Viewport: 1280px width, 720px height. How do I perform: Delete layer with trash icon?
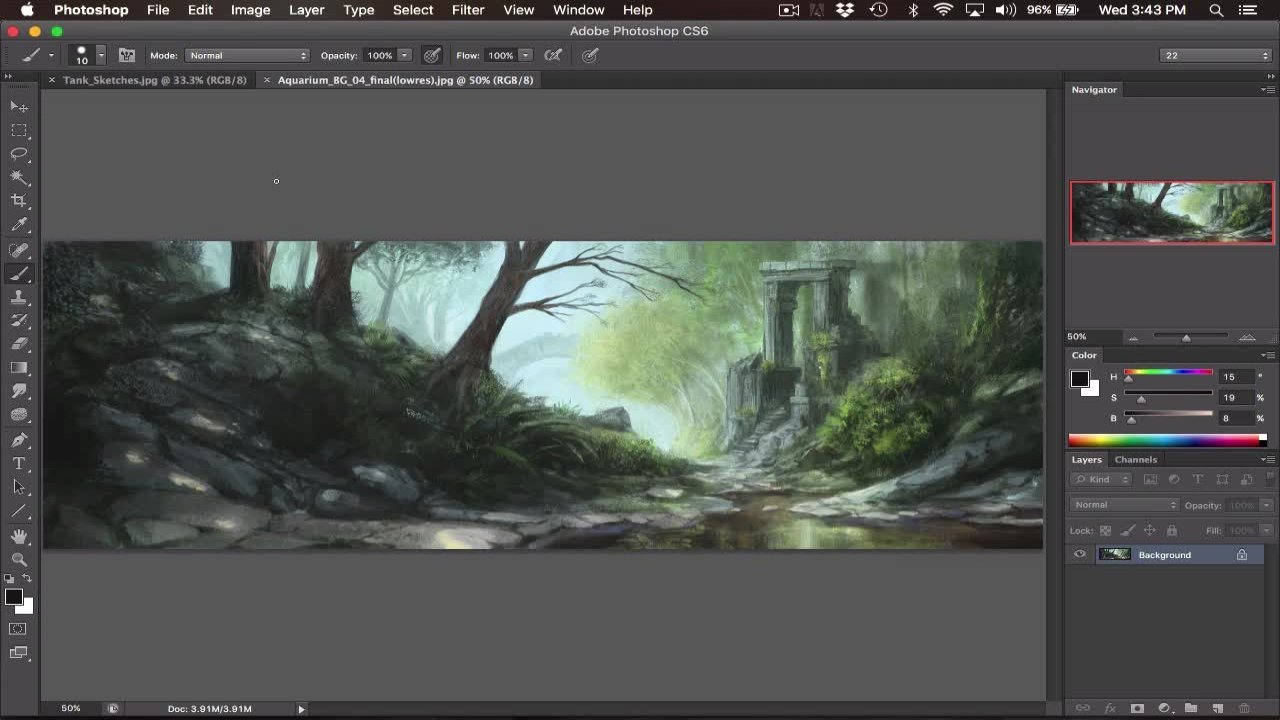pos(1245,708)
